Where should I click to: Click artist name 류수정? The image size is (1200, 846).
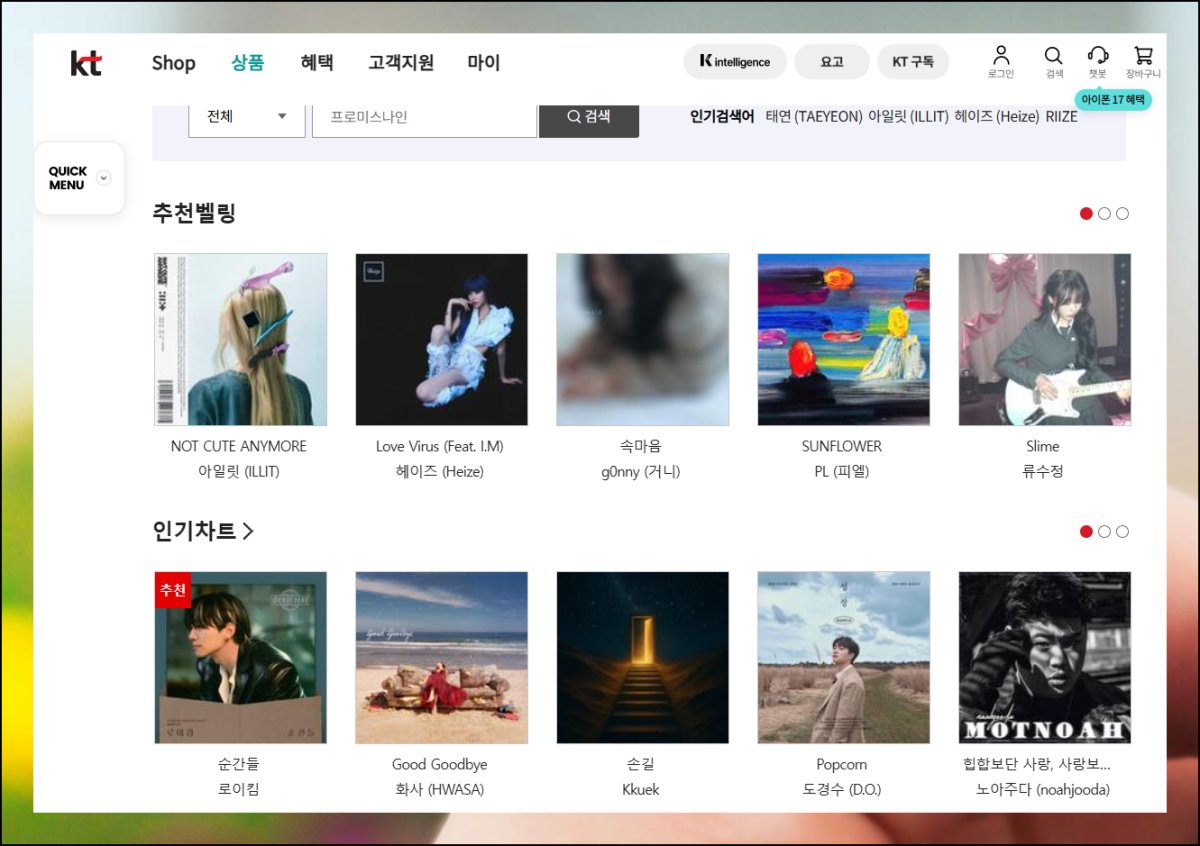(1043, 471)
